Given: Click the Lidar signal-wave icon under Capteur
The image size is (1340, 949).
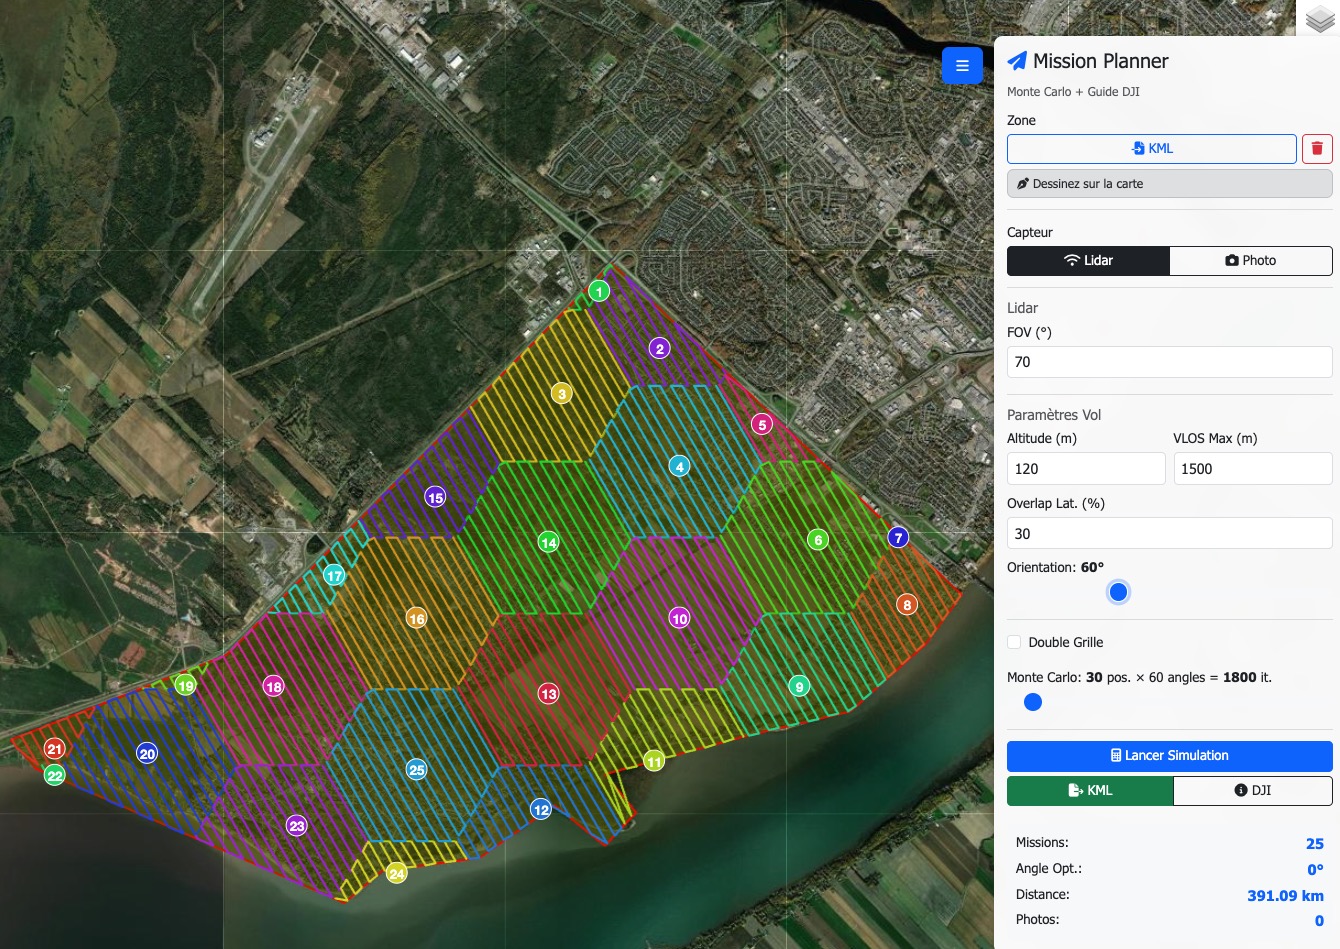Looking at the screenshot, I should point(1071,260).
